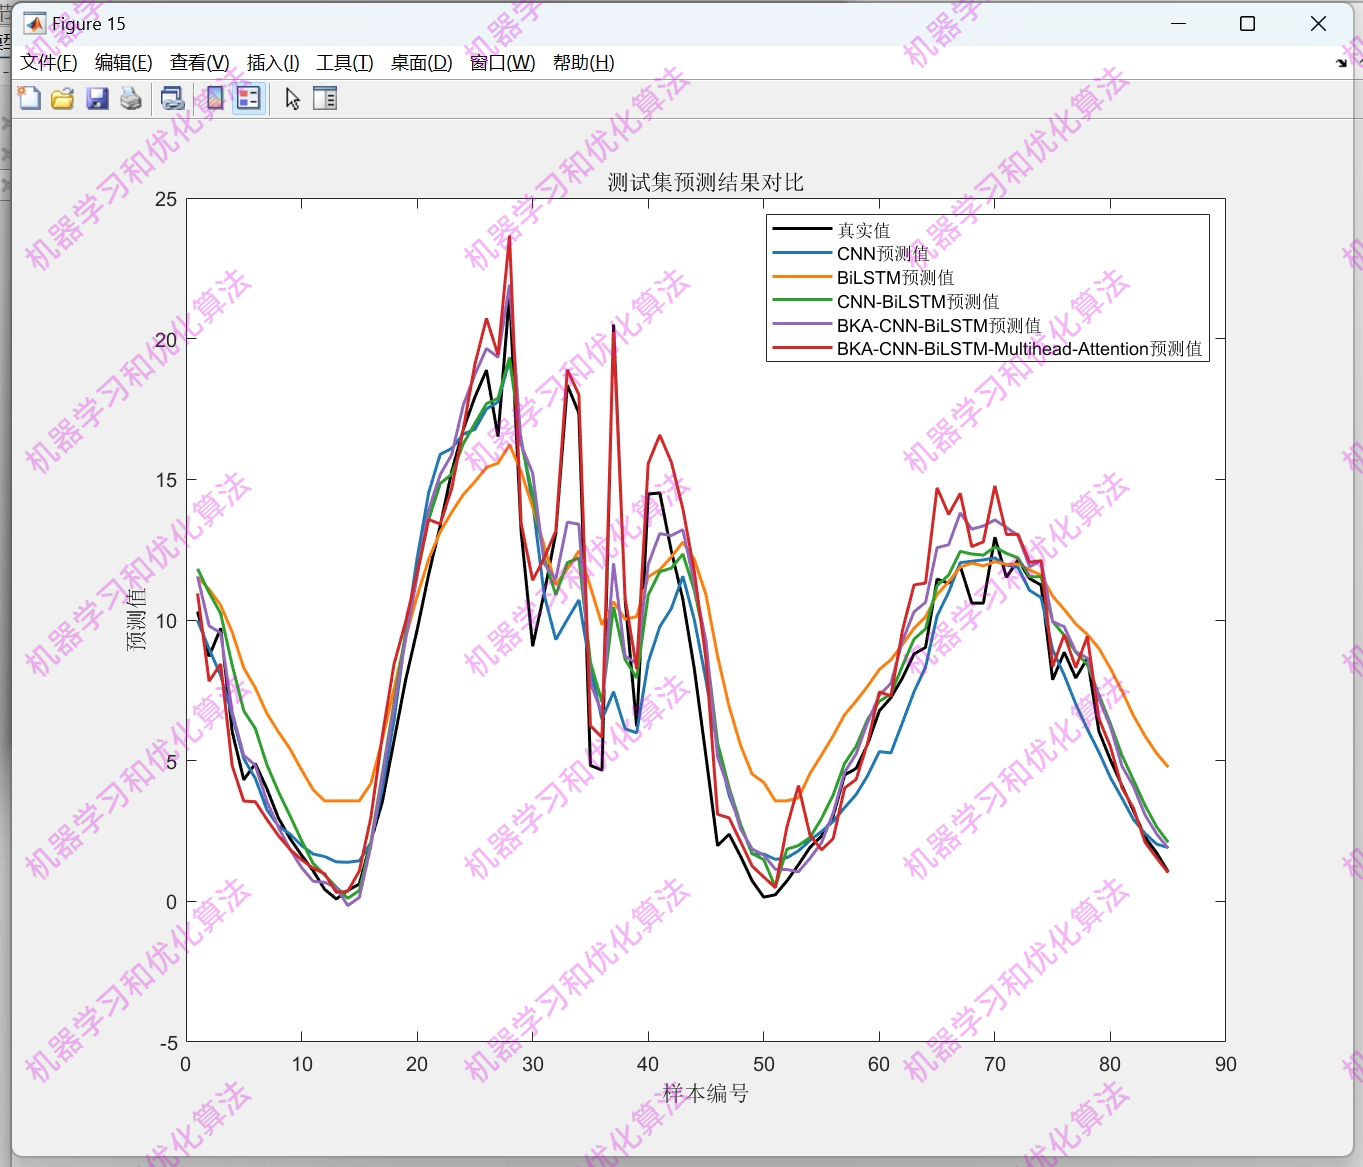Click x-axis tick label 20
The image size is (1363, 1167).
417,1064
